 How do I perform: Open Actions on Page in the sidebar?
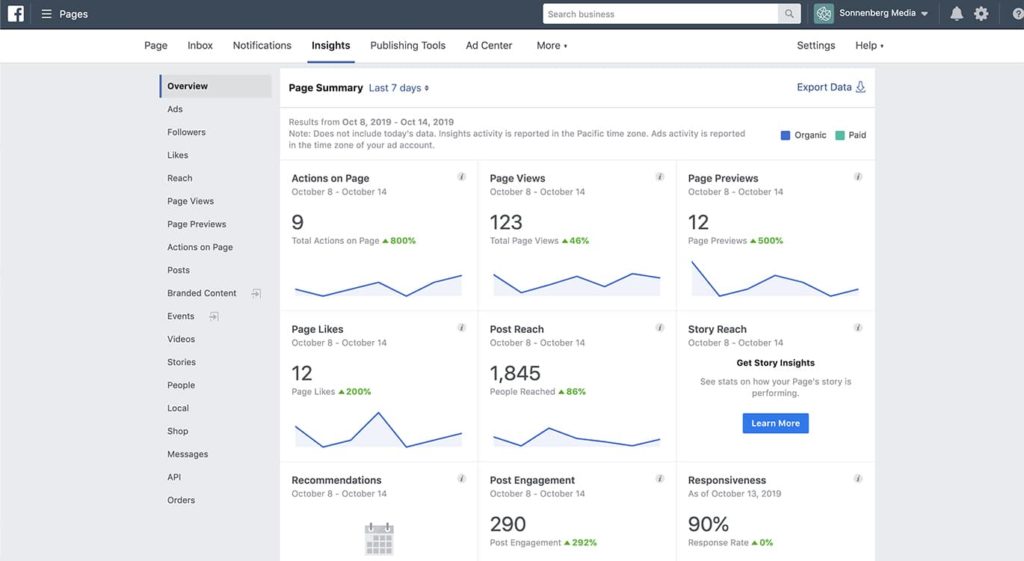[200, 247]
